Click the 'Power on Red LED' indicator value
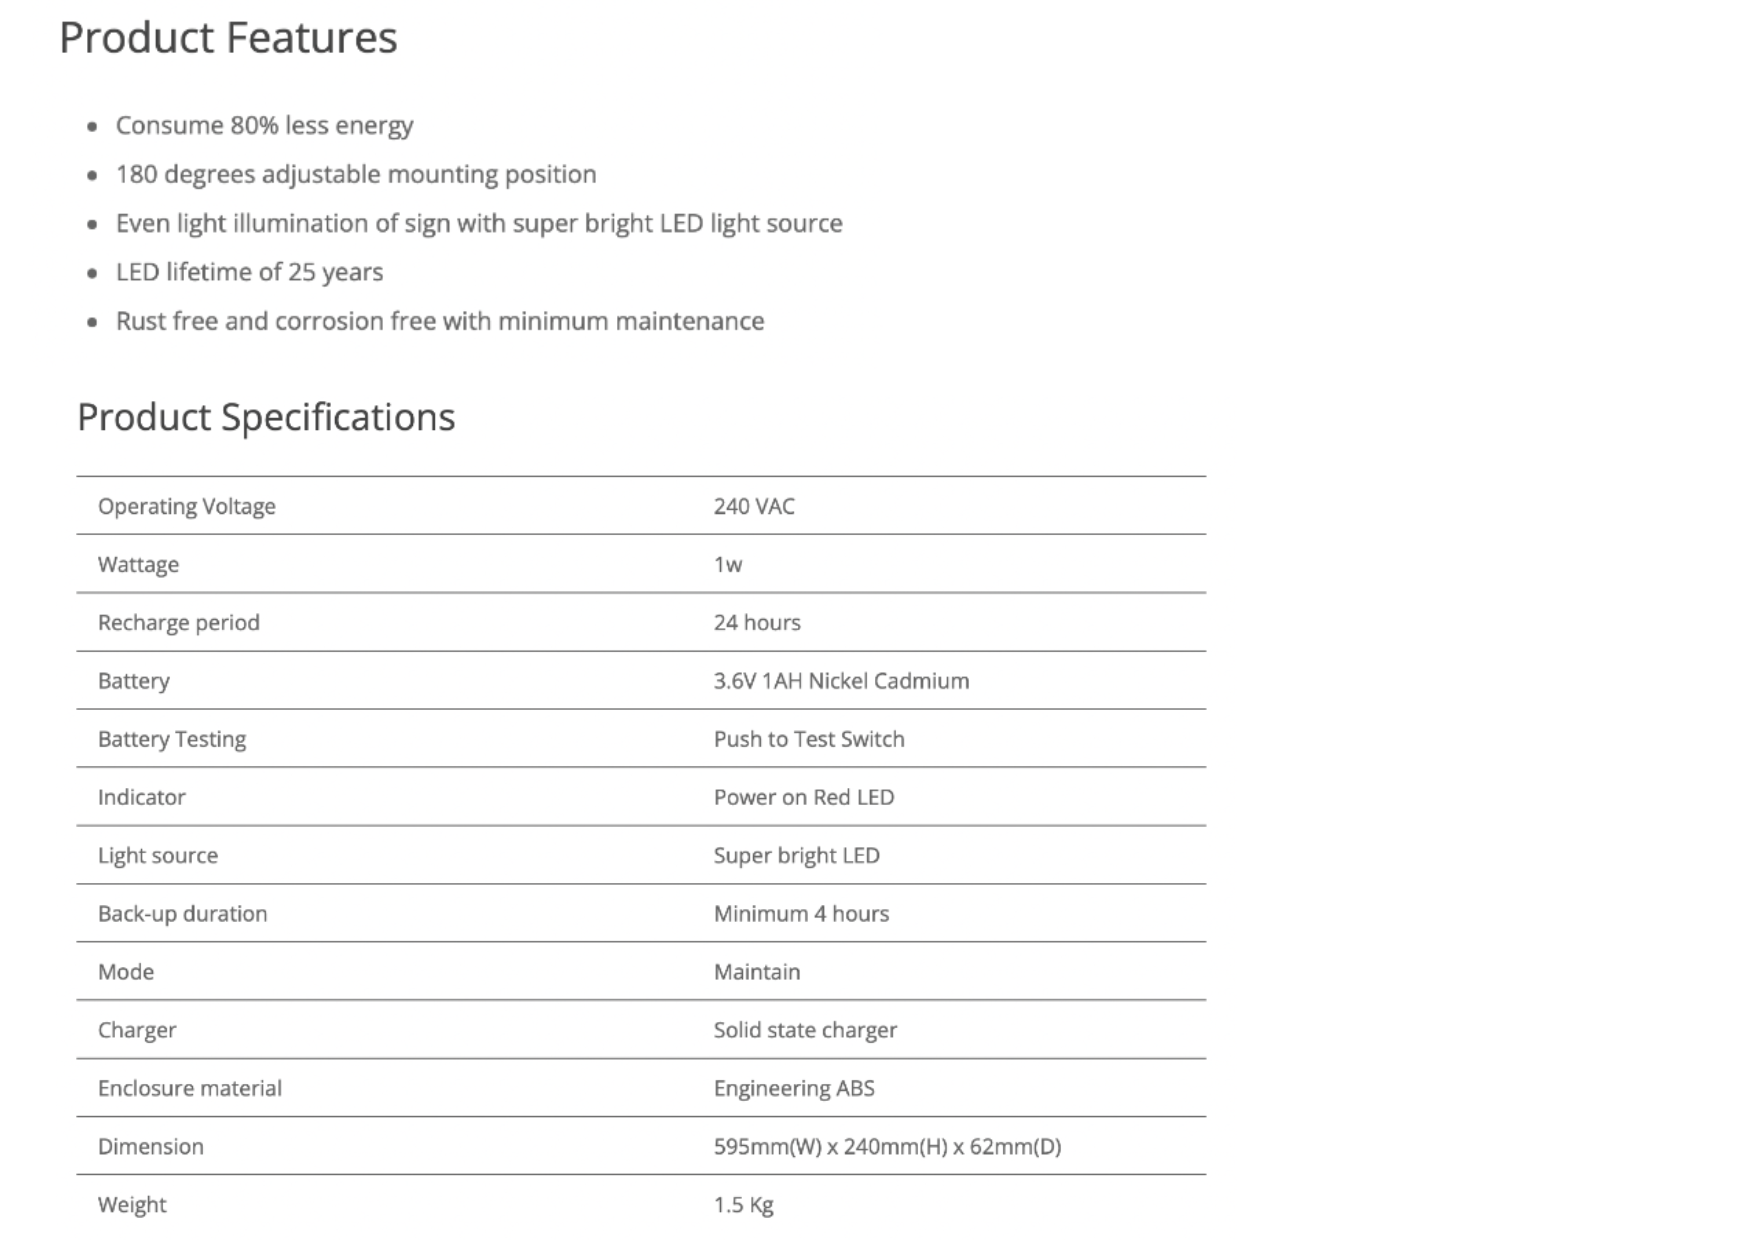The image size is (1748, 1240). tap(804, 797)
